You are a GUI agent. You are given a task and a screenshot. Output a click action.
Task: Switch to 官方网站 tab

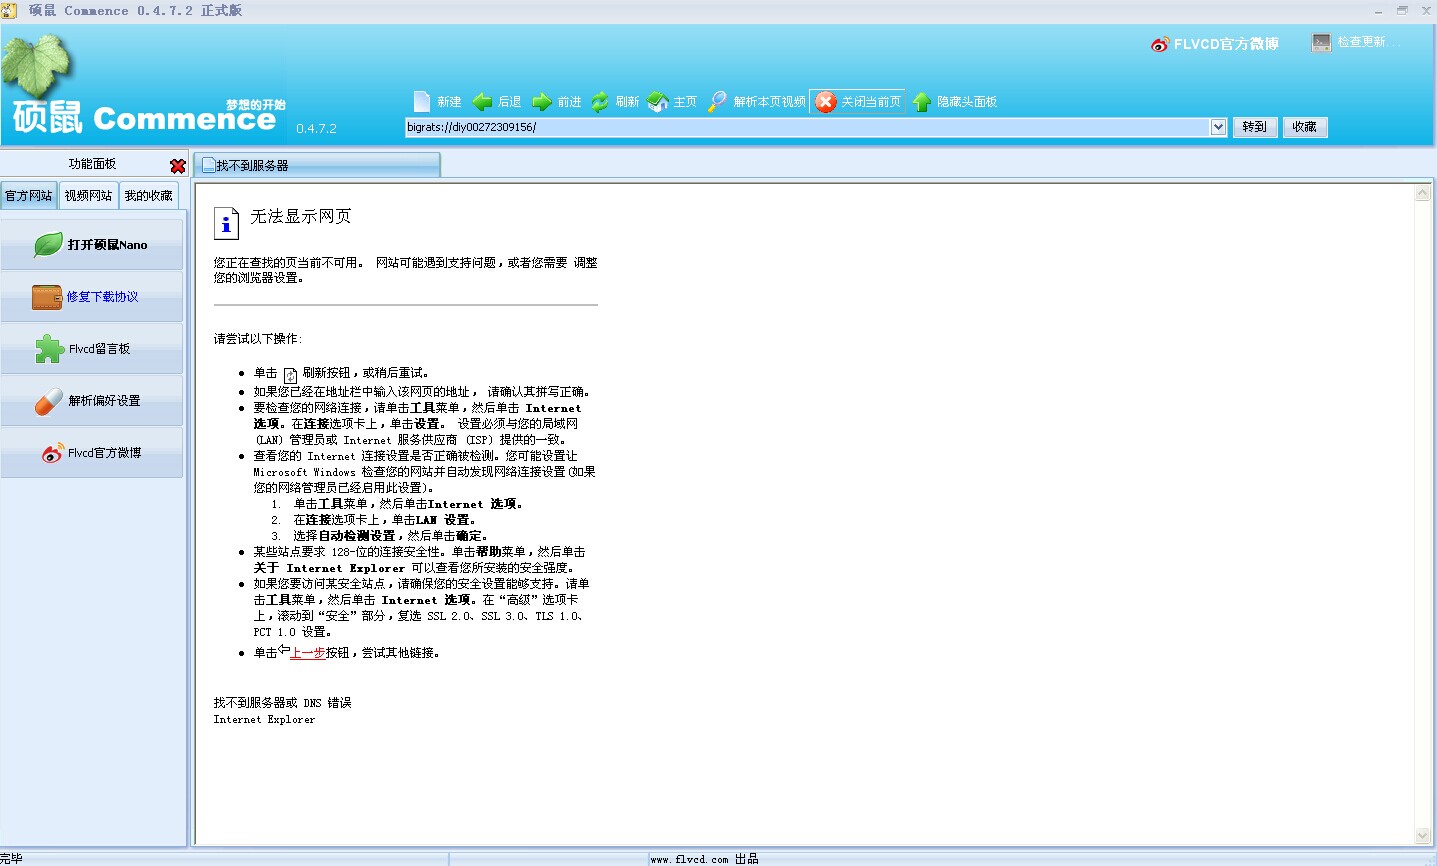29,196
